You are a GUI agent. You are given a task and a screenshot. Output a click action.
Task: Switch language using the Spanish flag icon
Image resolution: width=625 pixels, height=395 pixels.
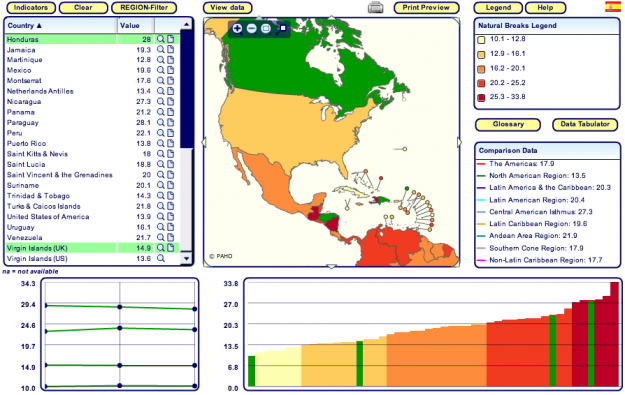(x=613, y=7)
